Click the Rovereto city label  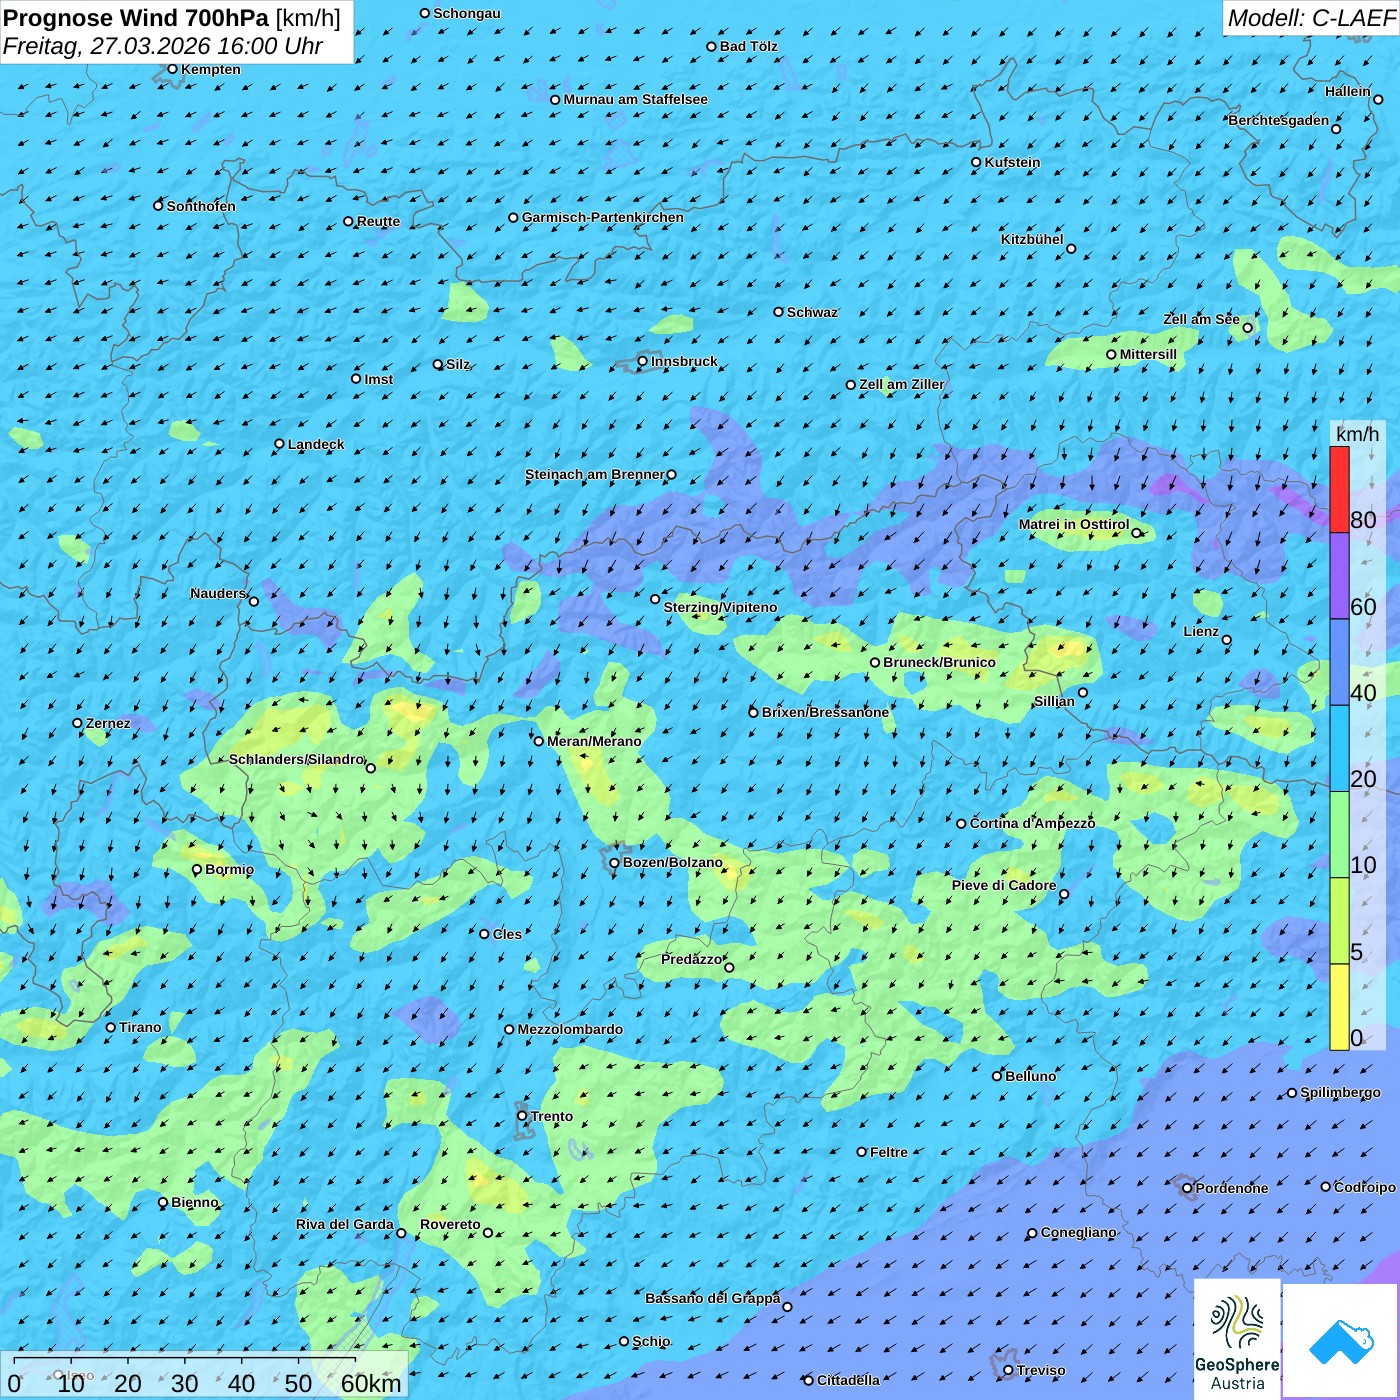[x=450, y=1224]
